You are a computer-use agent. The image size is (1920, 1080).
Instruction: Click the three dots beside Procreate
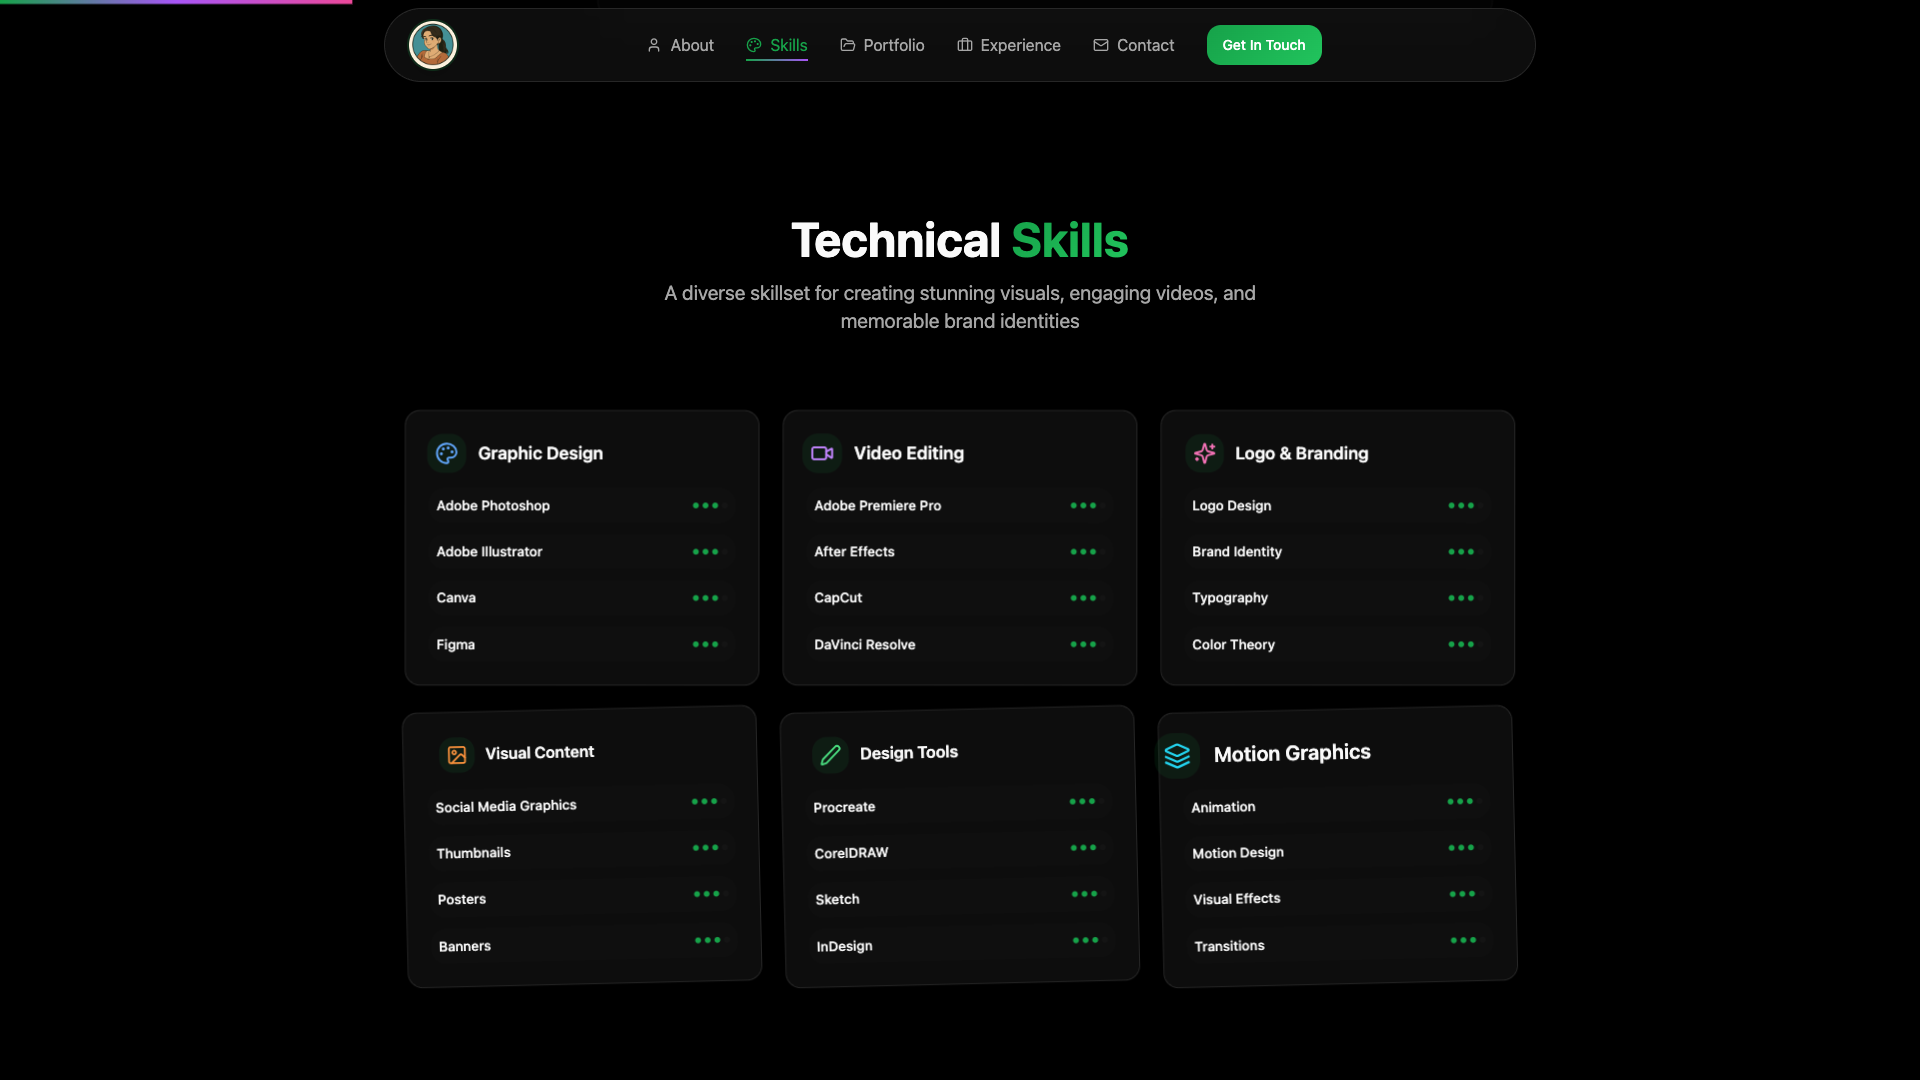(x=1082, y=802)
